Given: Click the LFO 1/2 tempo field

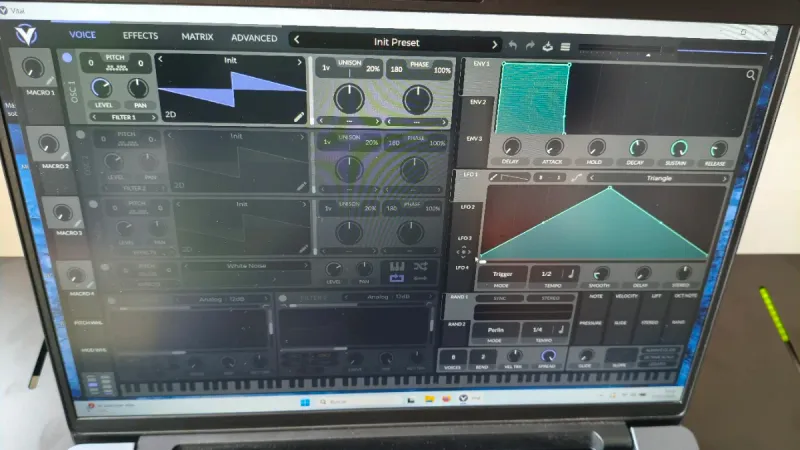Looking at the screenshot, I should click(x=546, y=273).
